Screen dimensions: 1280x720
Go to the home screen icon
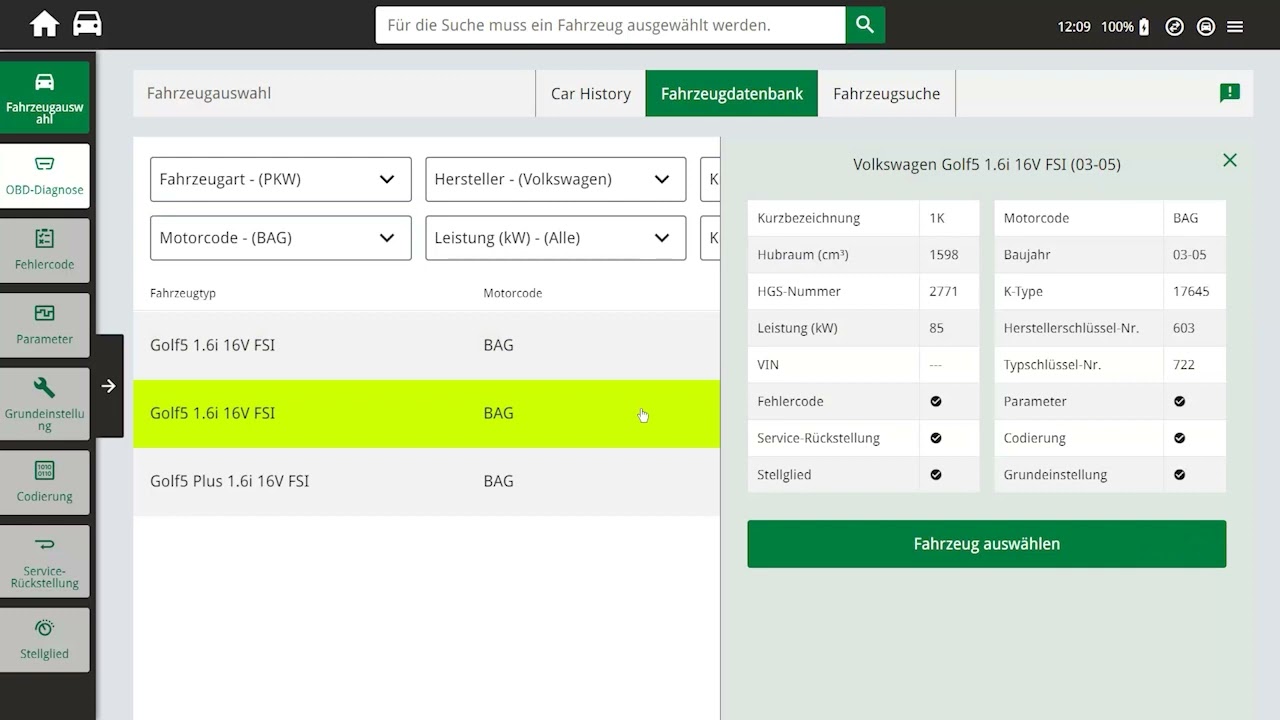click(44, 24)
